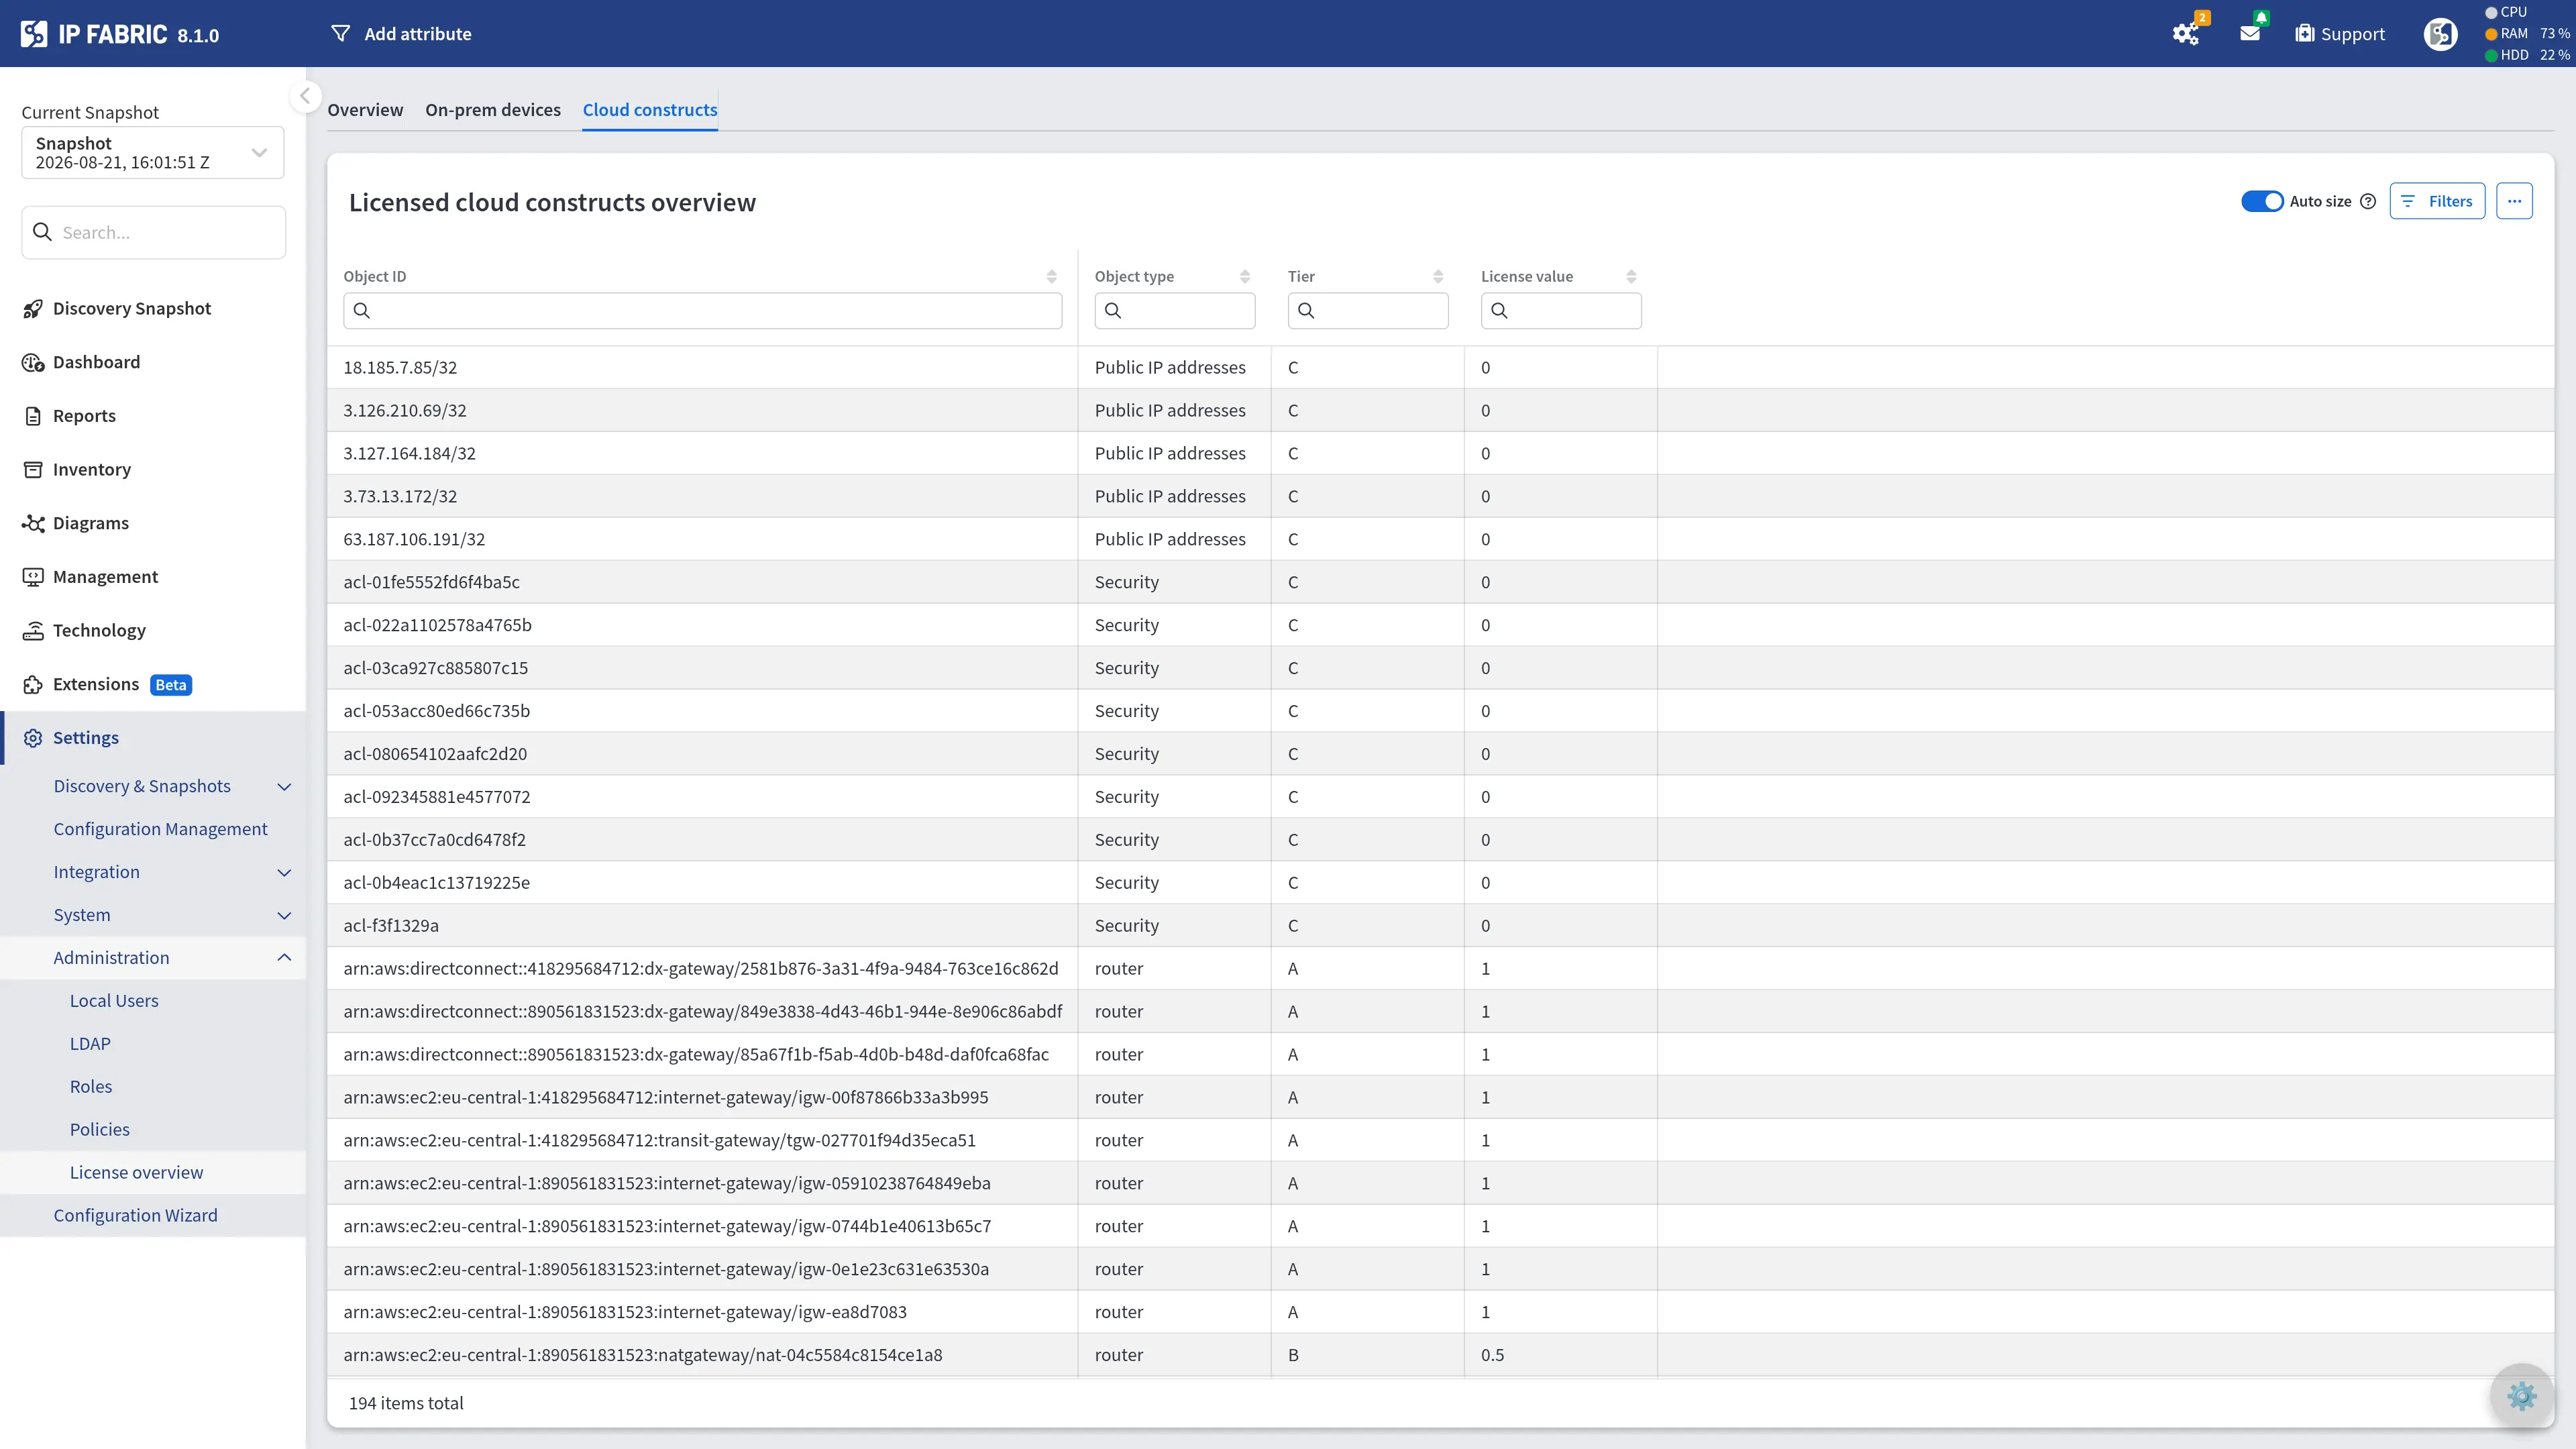Expand Discovery & Snapshots submenu chevron
The image size is (2576, 1449).
(284, 787)
